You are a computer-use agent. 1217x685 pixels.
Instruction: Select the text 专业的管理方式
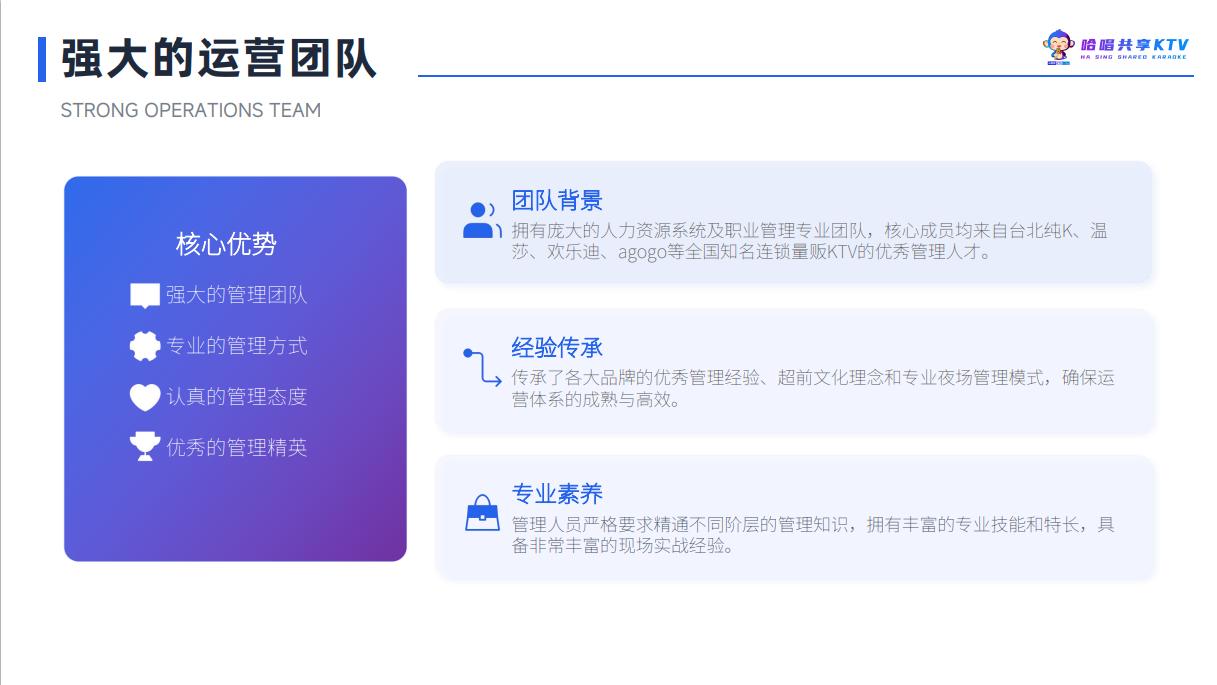pos(237,346)
